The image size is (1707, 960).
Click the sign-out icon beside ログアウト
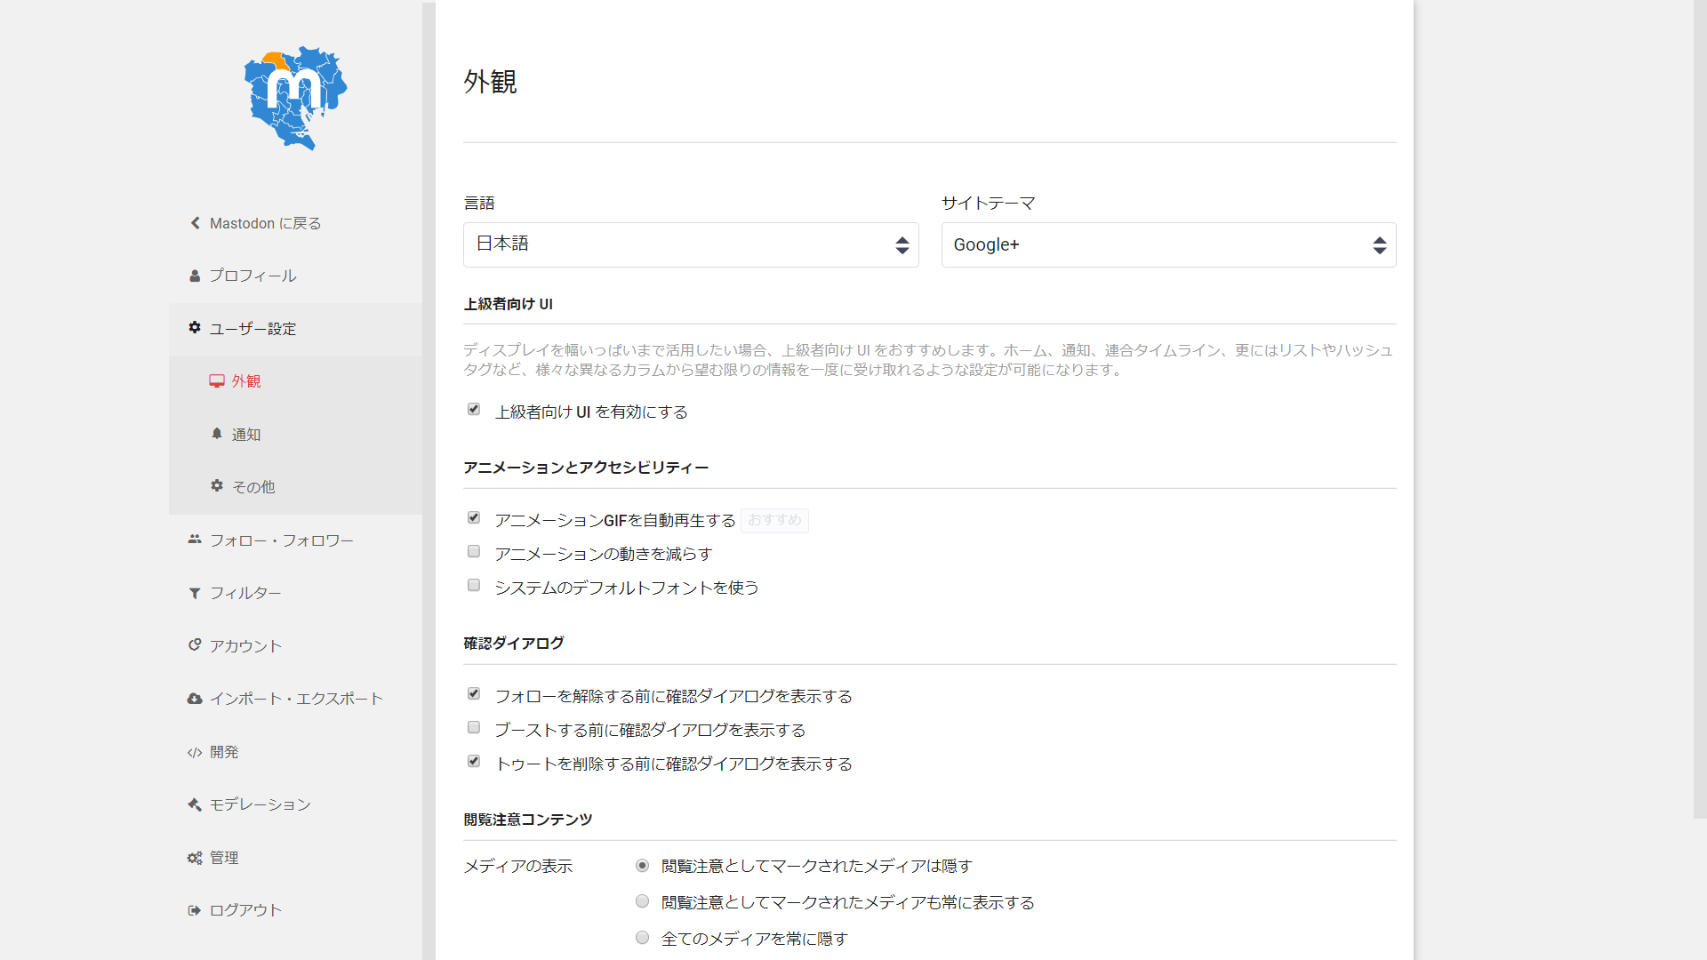pyautogui.click(x=195, y=910)
